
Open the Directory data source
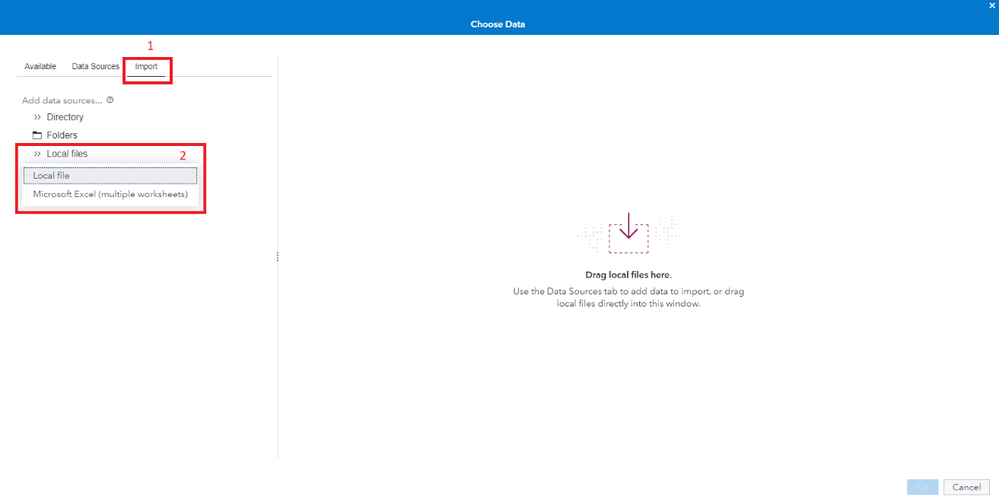tap(65, 117)
